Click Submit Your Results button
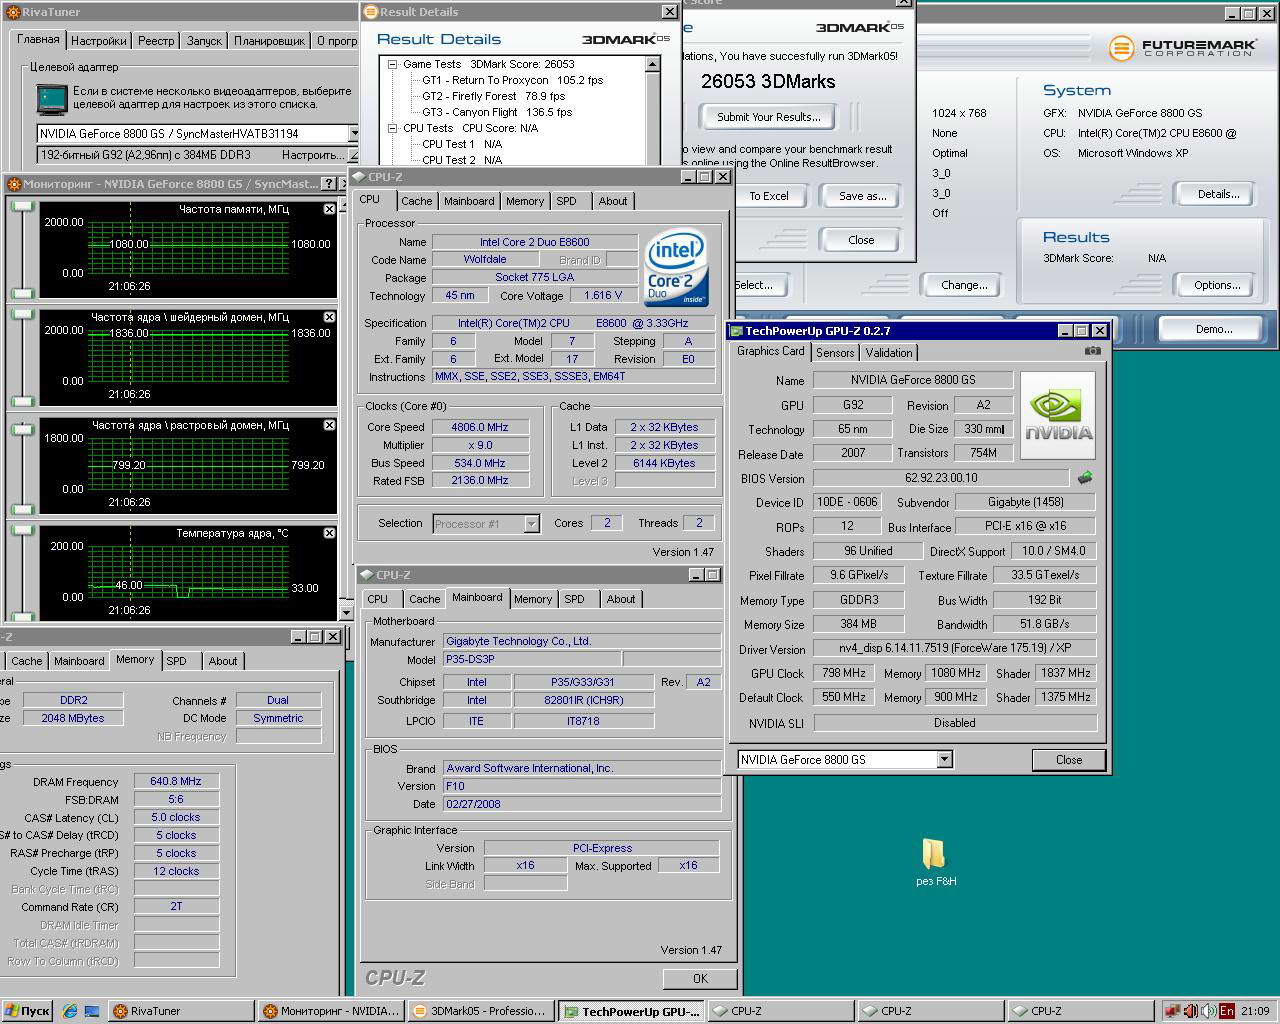Viewport: 1280px width, 1024px height. point(768,117)
